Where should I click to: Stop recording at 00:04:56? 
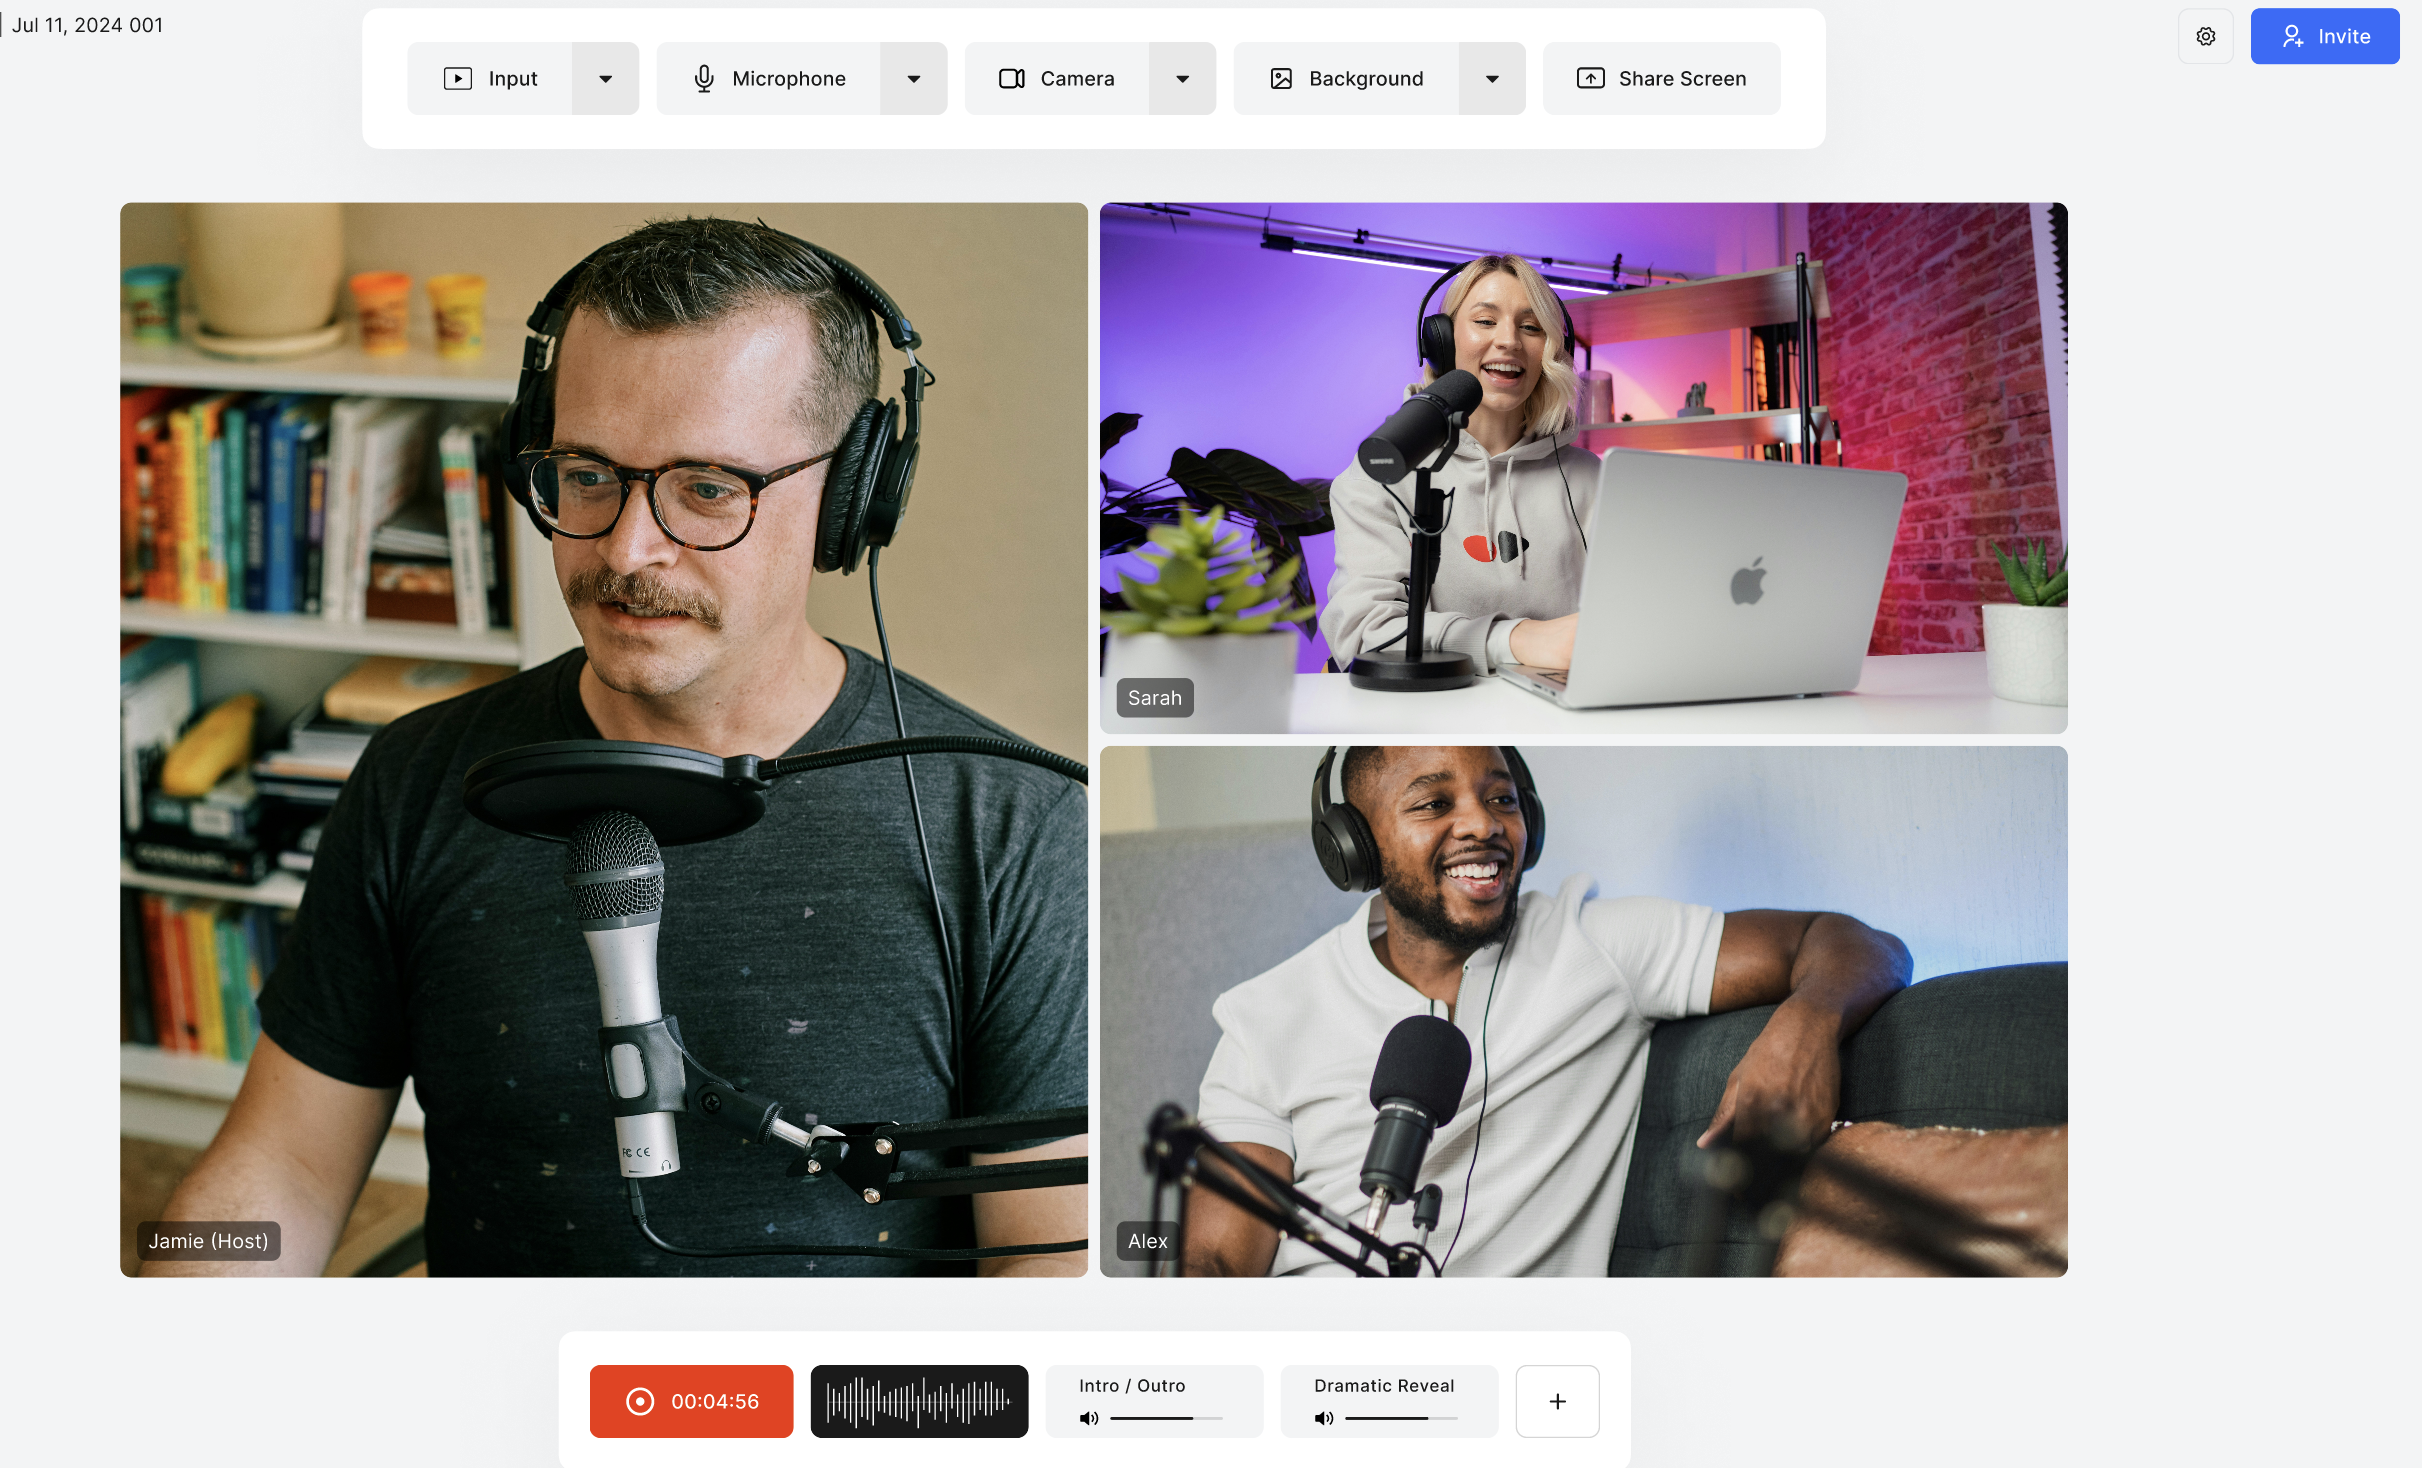tap(691, 1401)
